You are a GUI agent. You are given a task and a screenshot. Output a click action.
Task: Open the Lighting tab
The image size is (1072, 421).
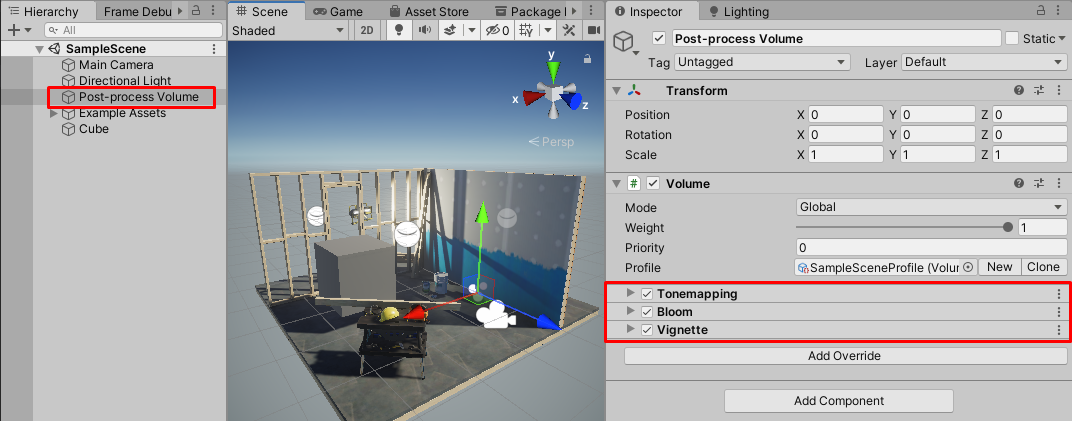coord(739,12)
